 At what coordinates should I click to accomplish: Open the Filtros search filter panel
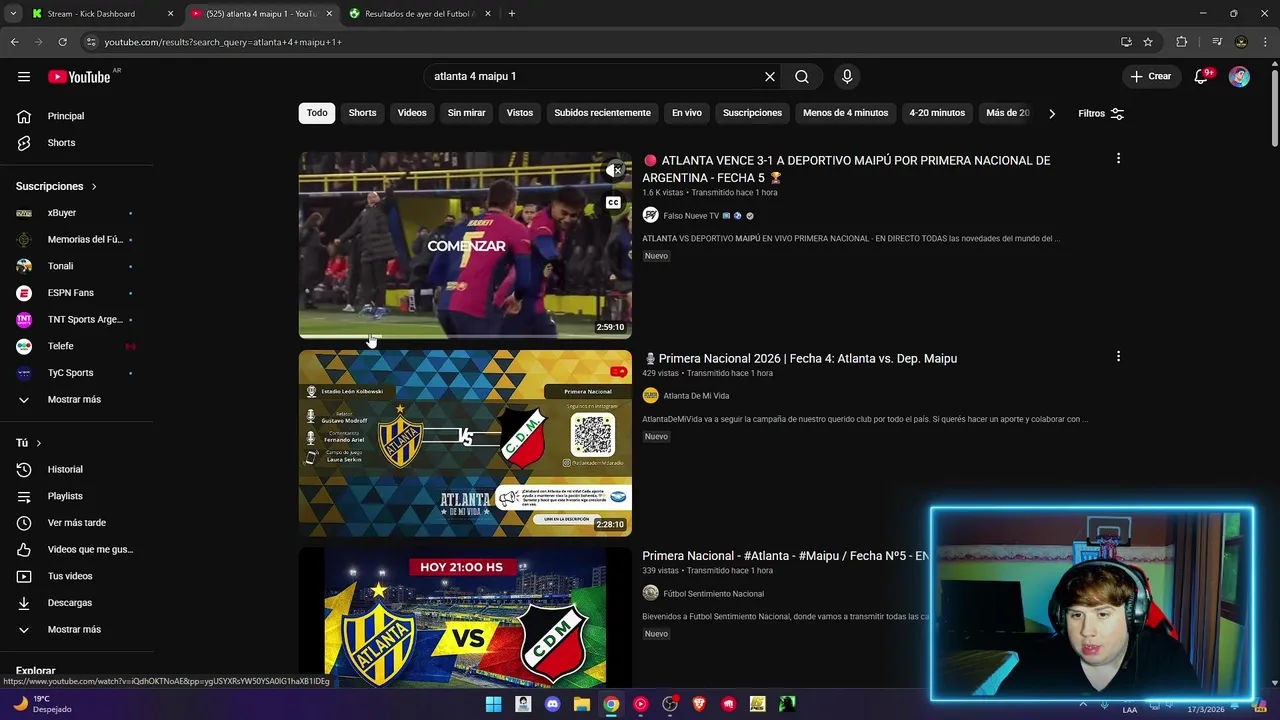click(x=1101, y=114)
